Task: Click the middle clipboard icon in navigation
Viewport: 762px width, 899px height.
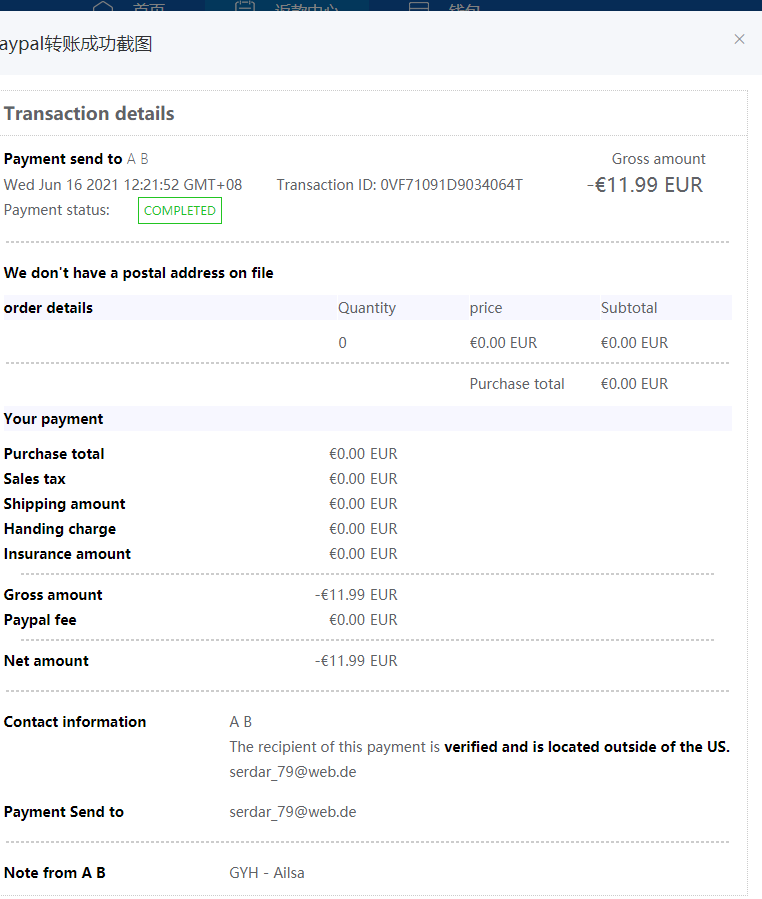Action: tap(245, 8)
